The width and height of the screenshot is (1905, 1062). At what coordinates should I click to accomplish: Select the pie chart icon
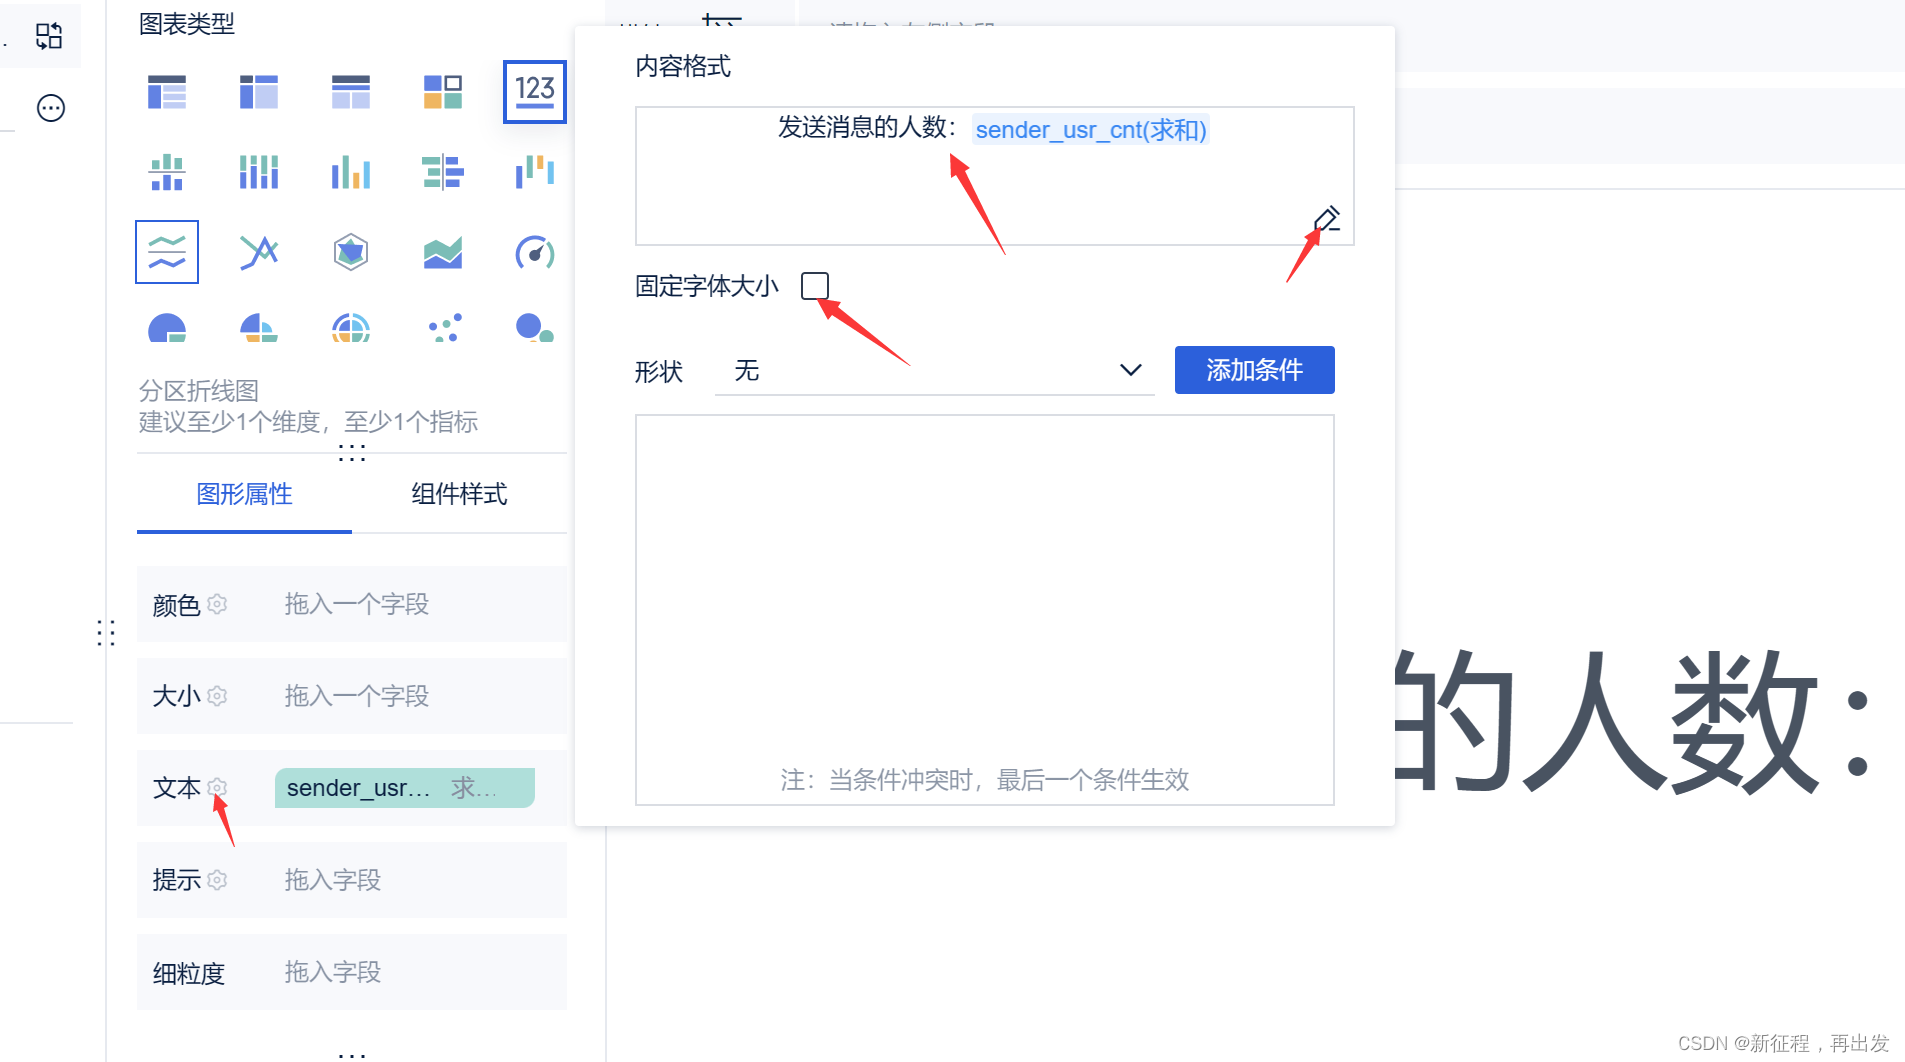tap(167, 328)
